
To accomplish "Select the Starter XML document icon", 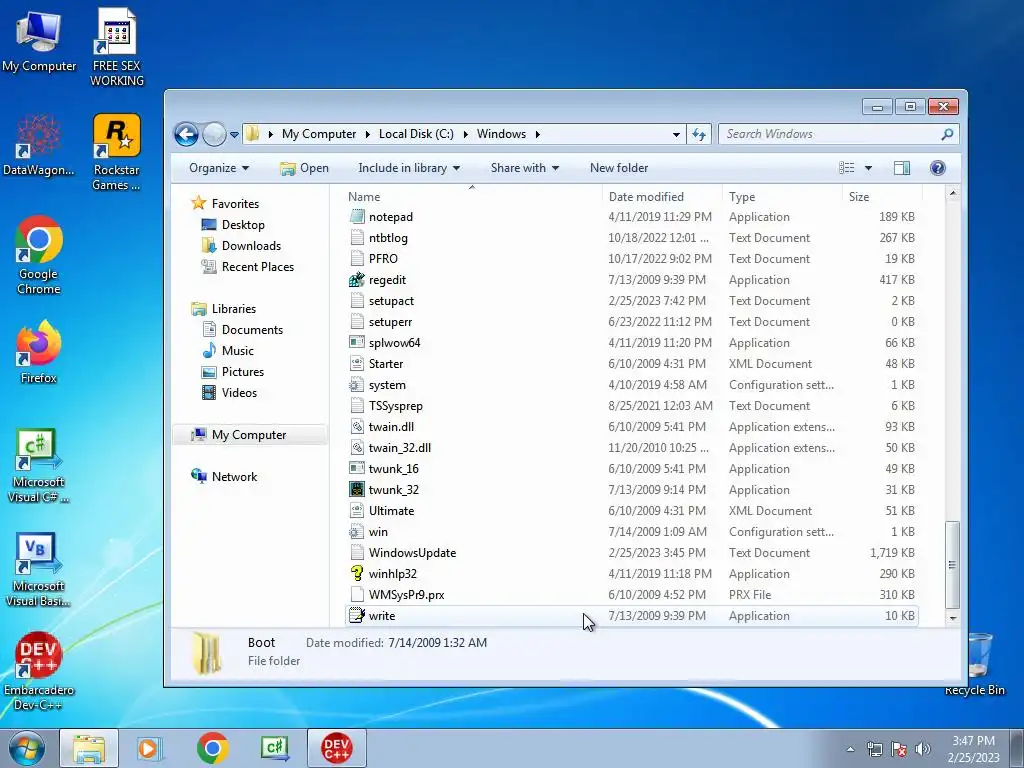I will (357, 364).
